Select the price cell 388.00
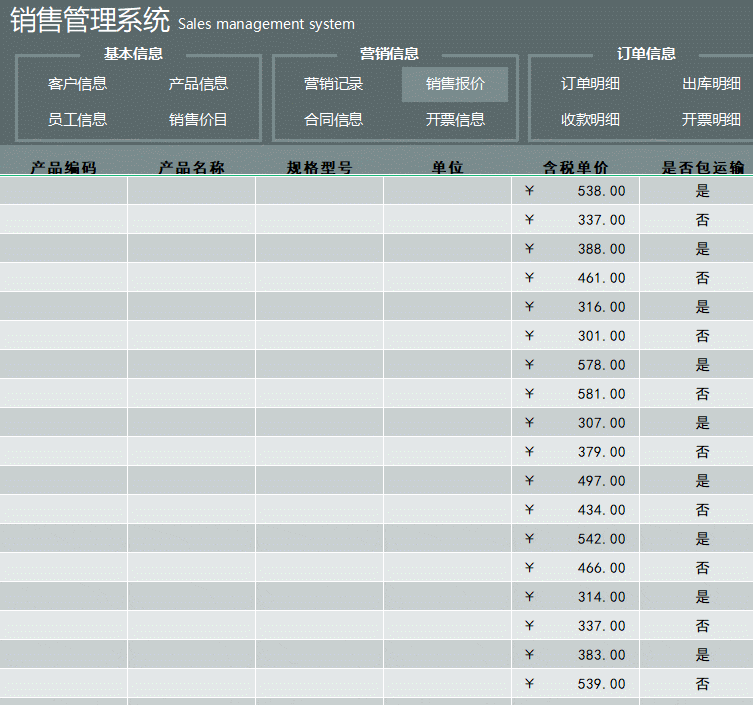 pyautogui.click(x=575, y=249)
